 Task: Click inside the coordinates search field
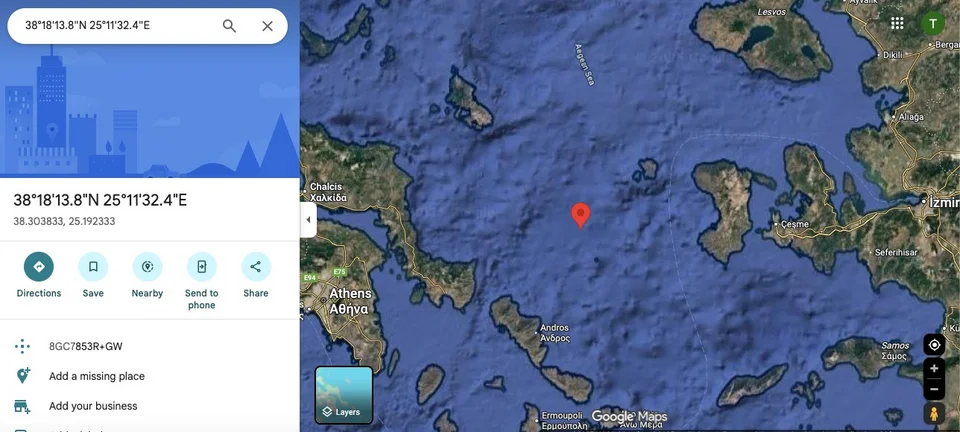point(119,26)
